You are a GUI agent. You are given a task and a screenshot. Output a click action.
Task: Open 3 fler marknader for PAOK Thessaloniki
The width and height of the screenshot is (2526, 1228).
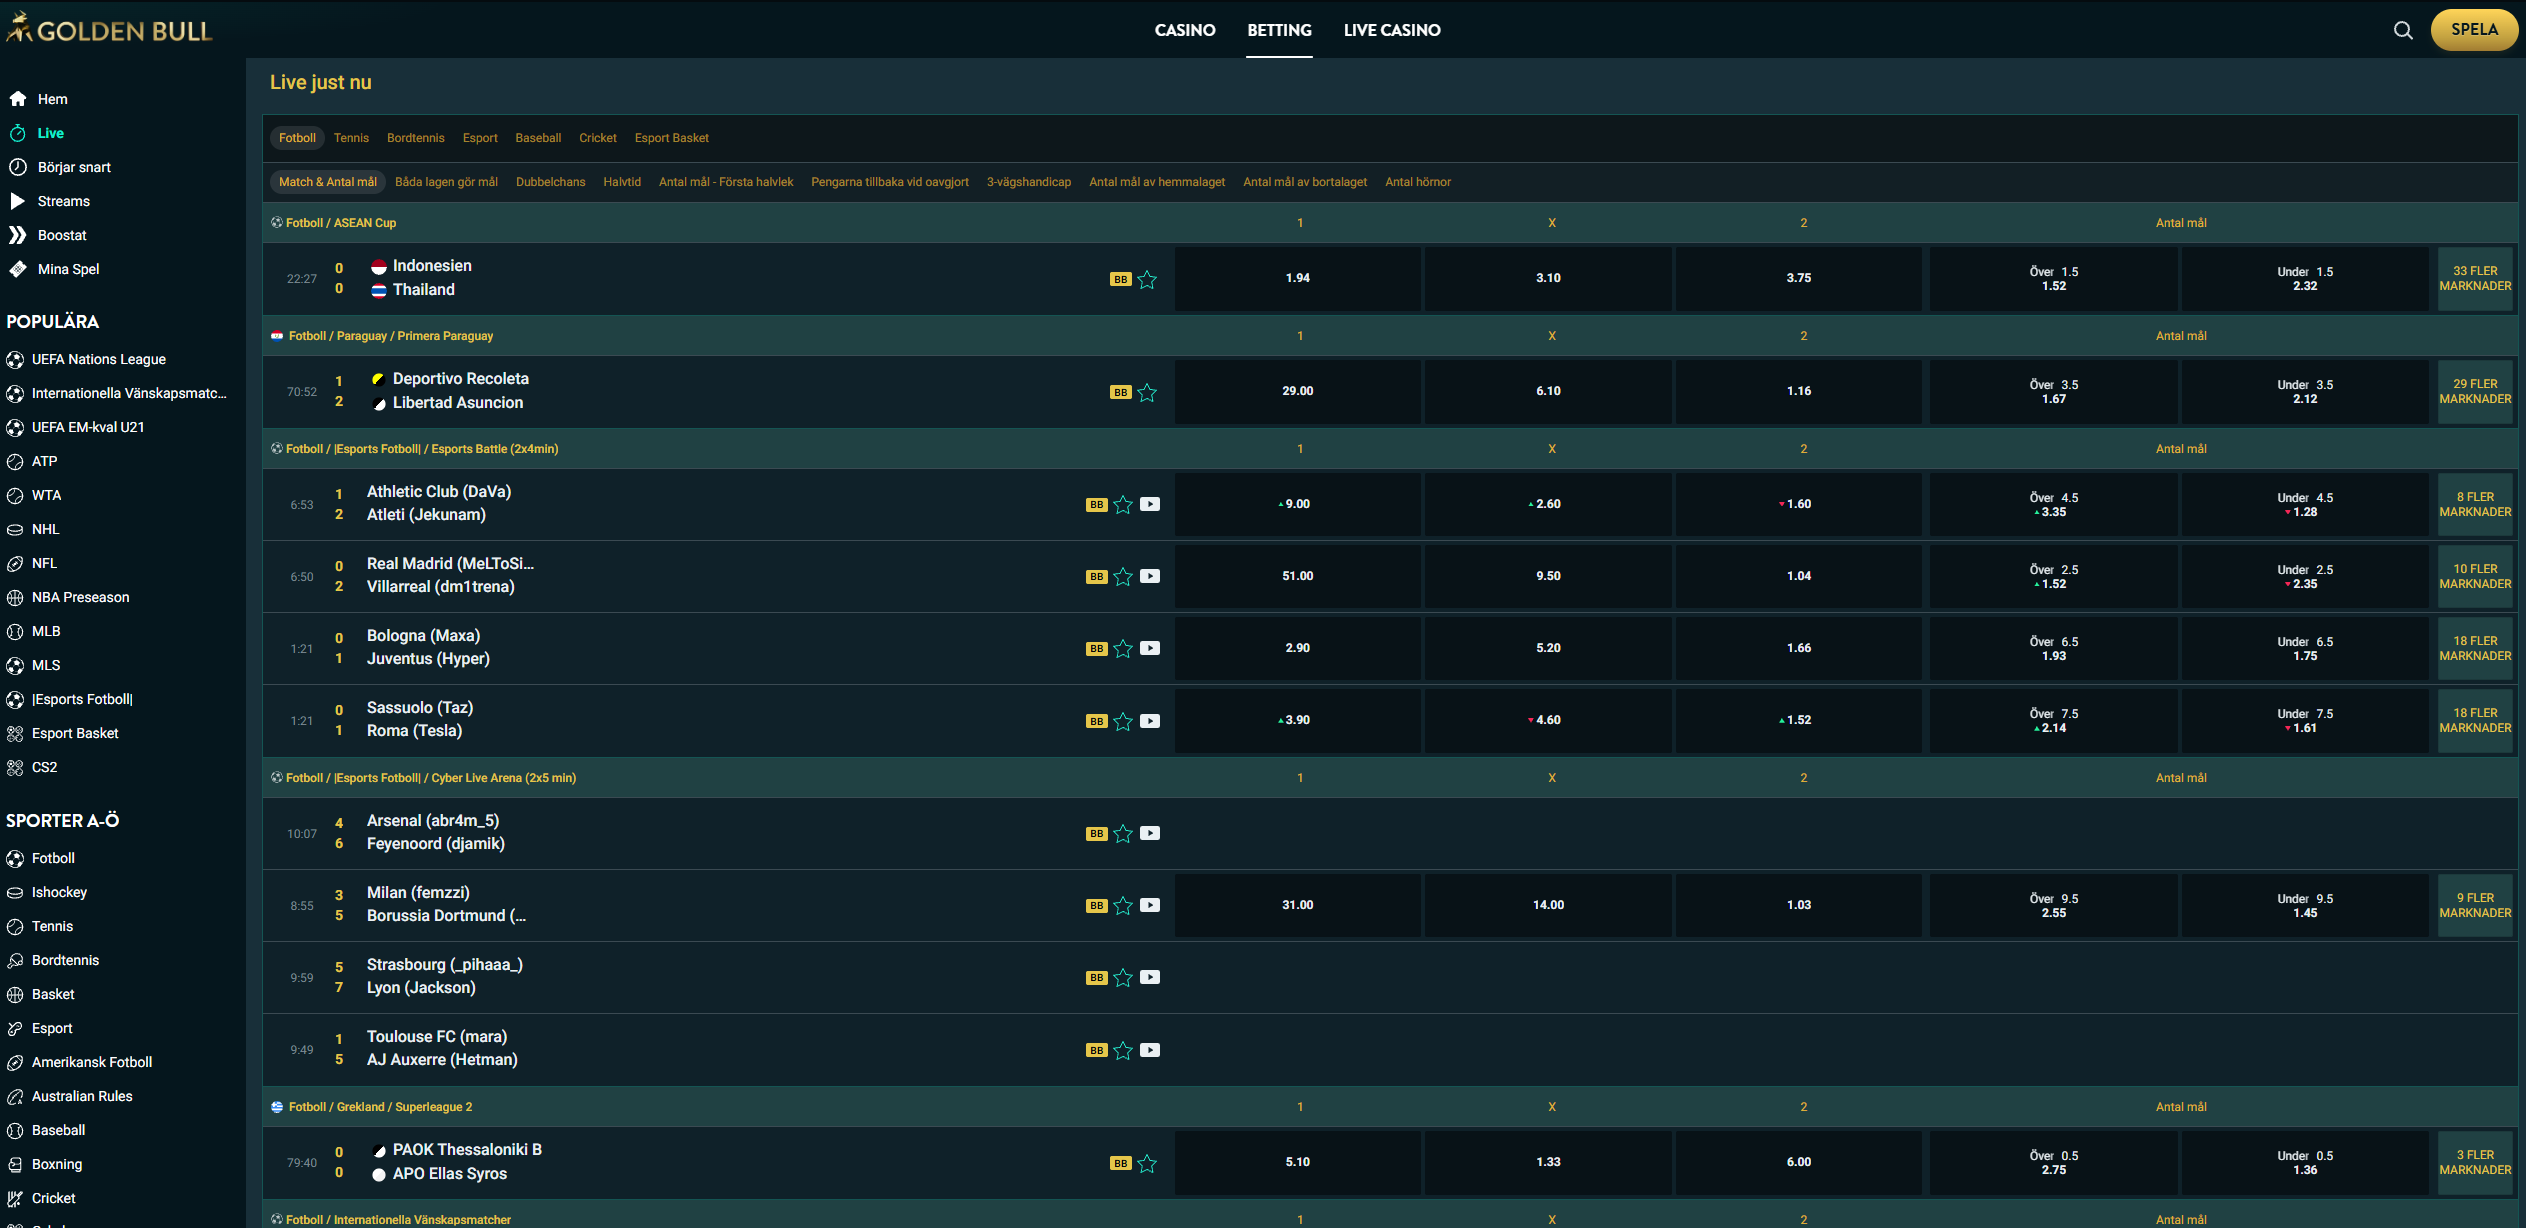pyautogui.click(x=2475, y=1162)
